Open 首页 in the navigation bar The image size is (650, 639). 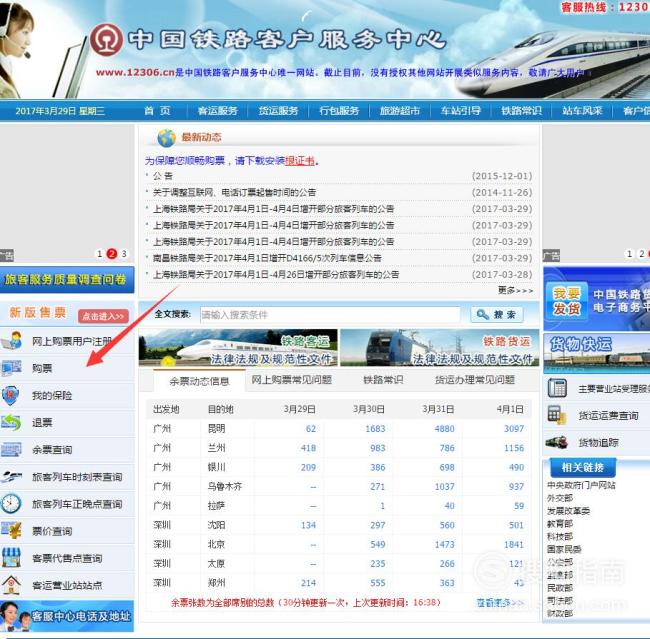[157, 110]
